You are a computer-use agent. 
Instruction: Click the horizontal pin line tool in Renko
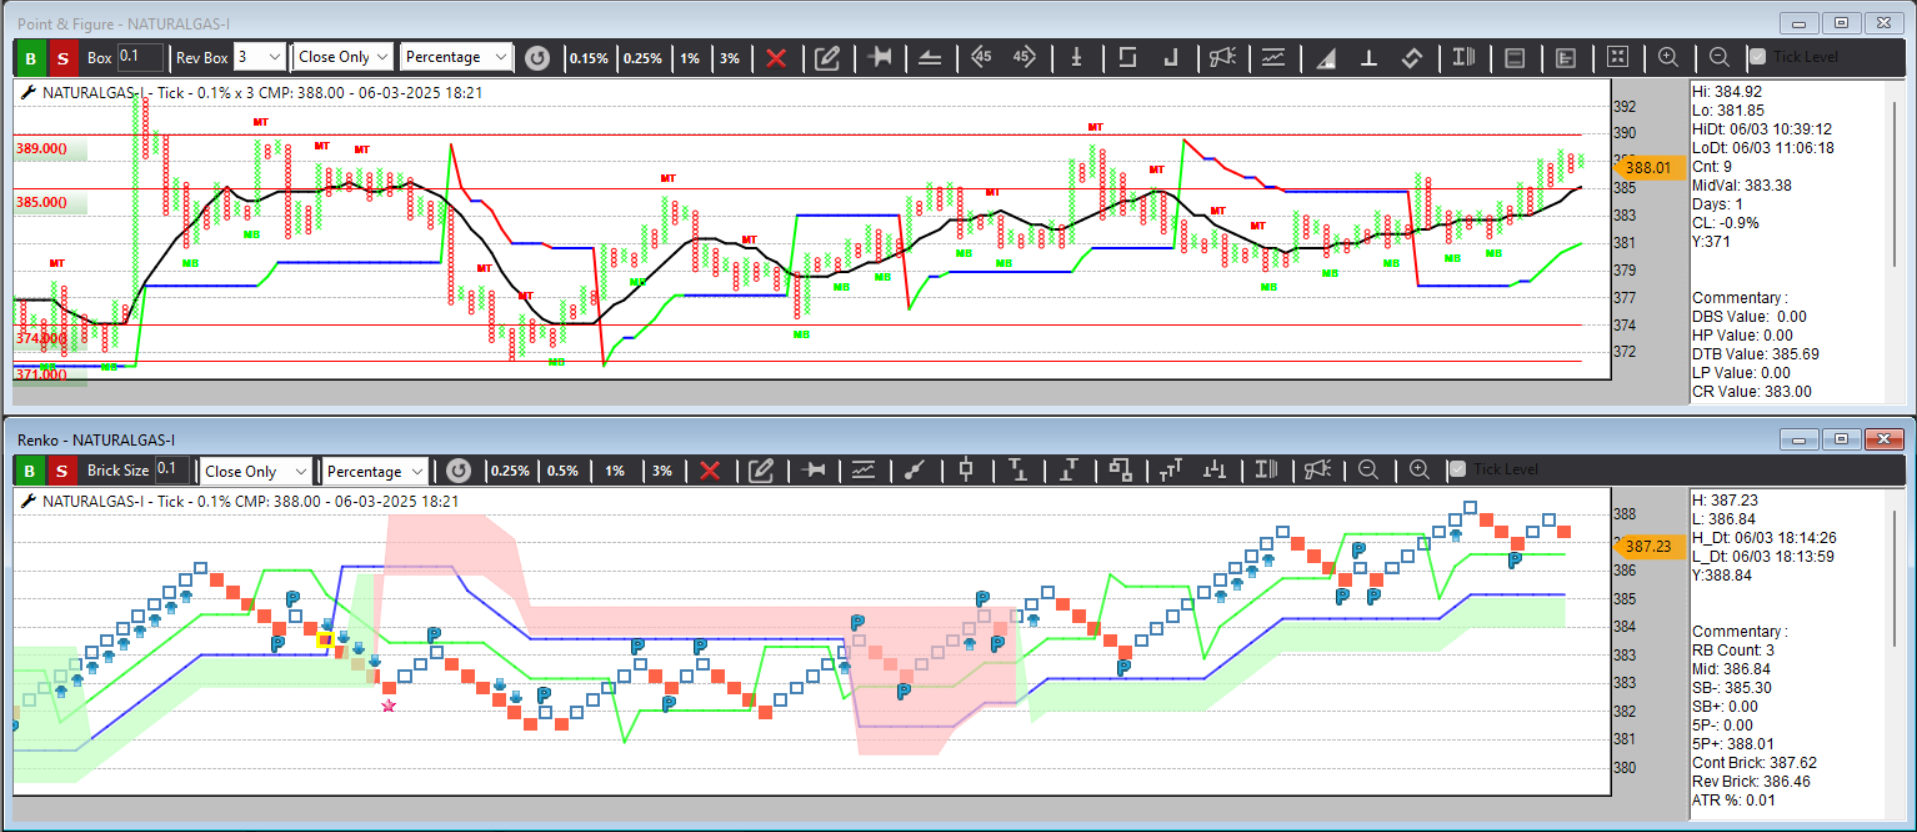(814, 470)
